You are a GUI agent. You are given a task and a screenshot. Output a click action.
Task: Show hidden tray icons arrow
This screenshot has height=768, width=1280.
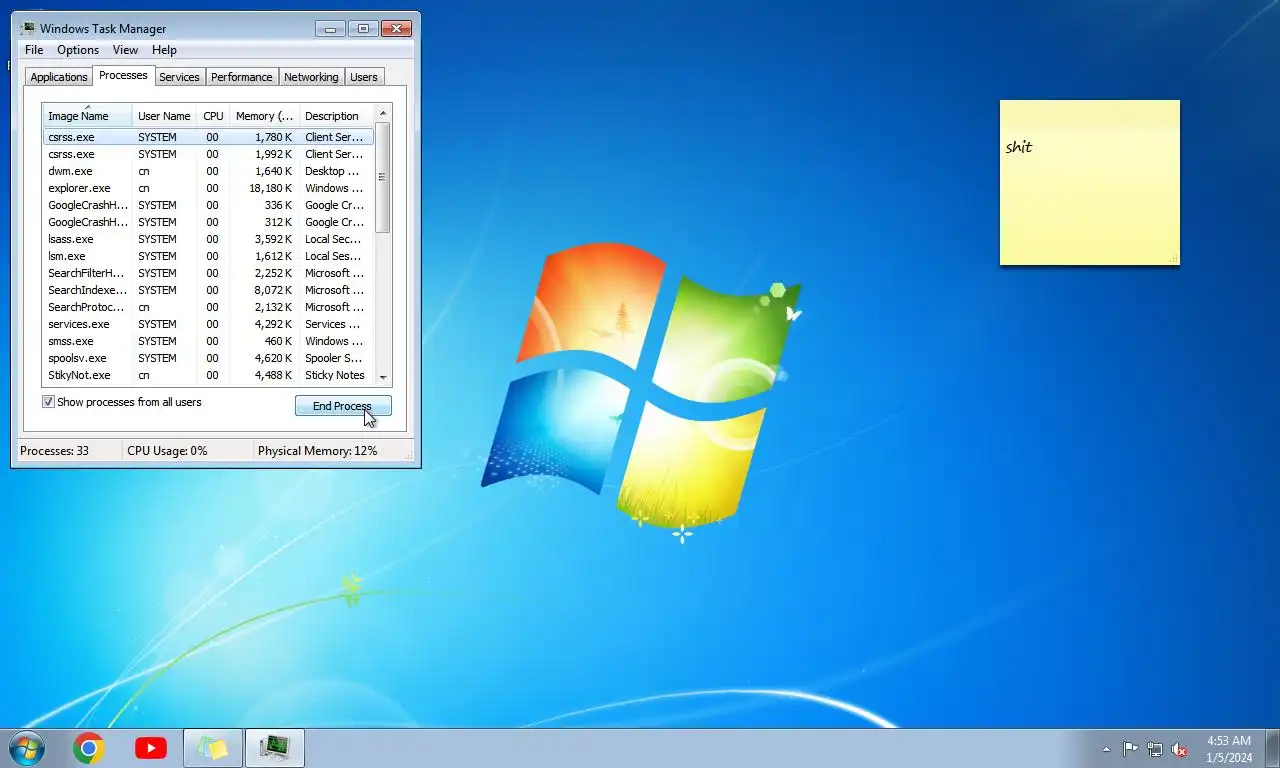click(1106, 749)
